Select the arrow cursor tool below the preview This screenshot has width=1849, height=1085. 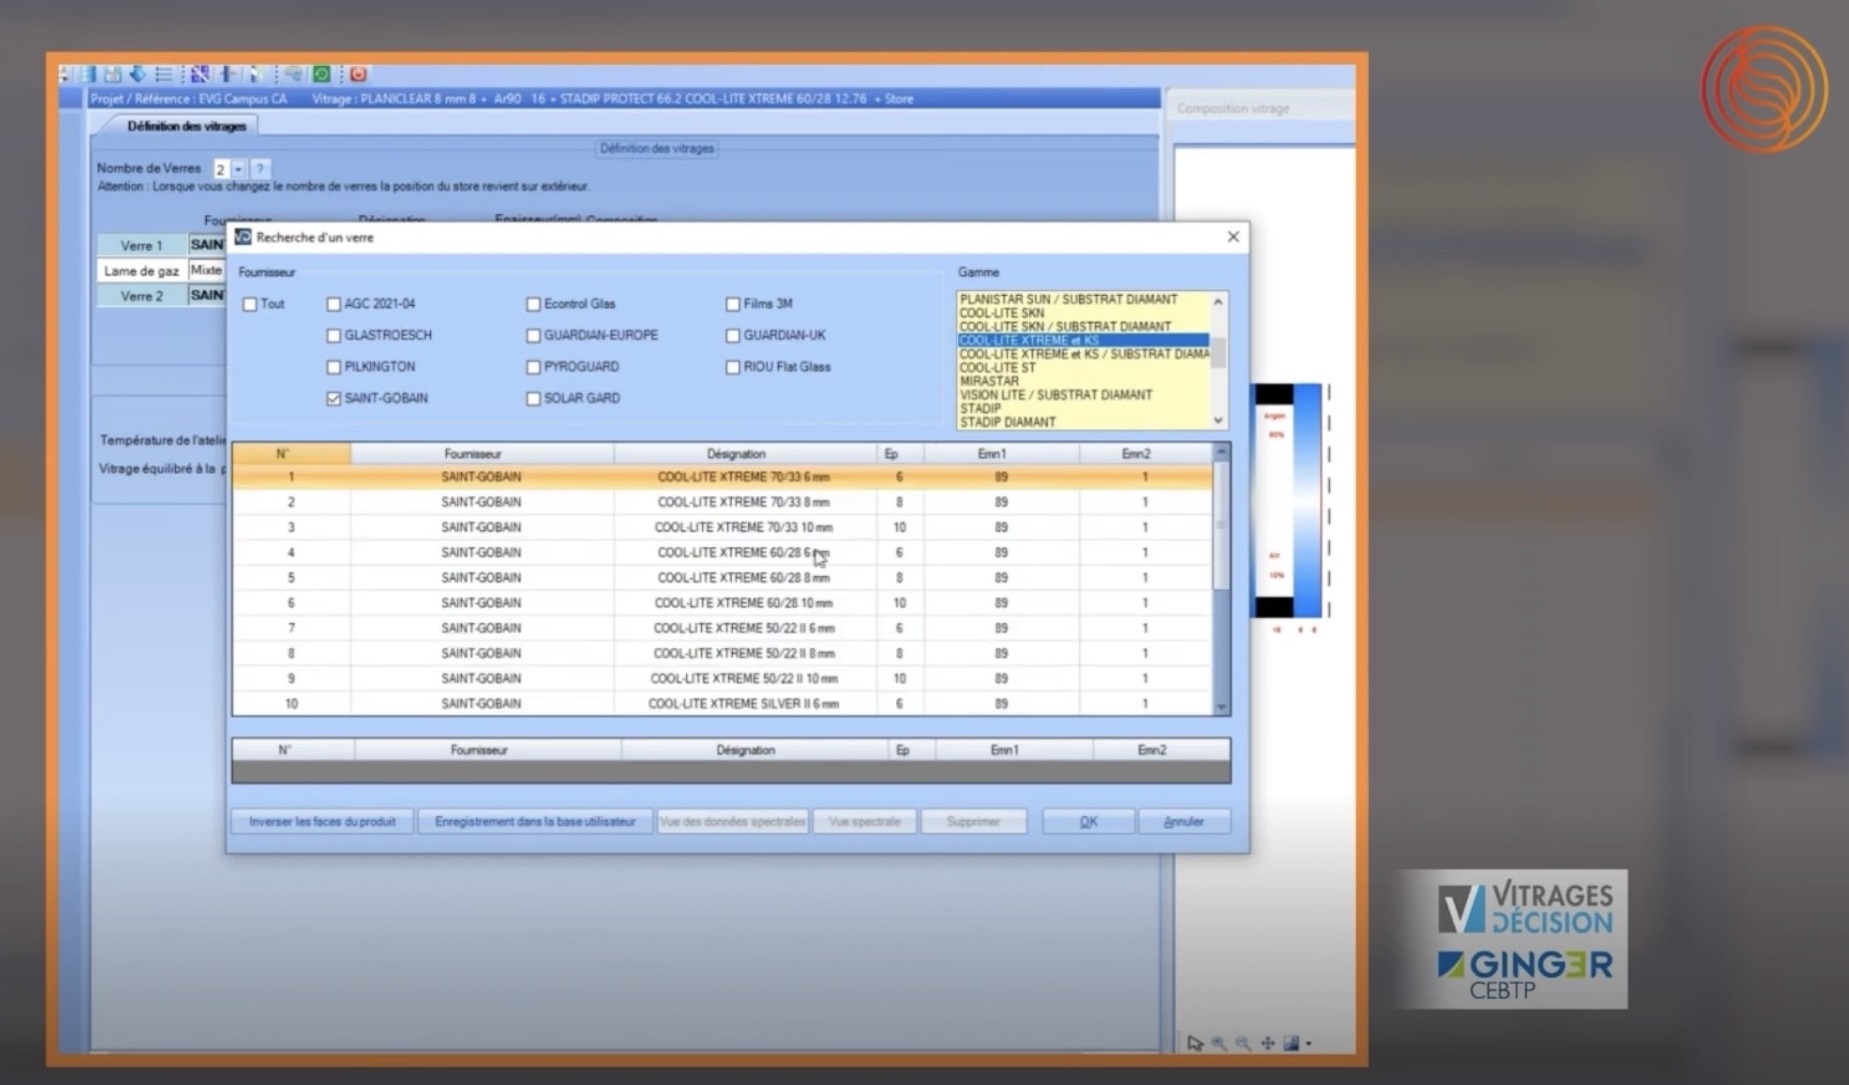(x=1196, y=1043)
